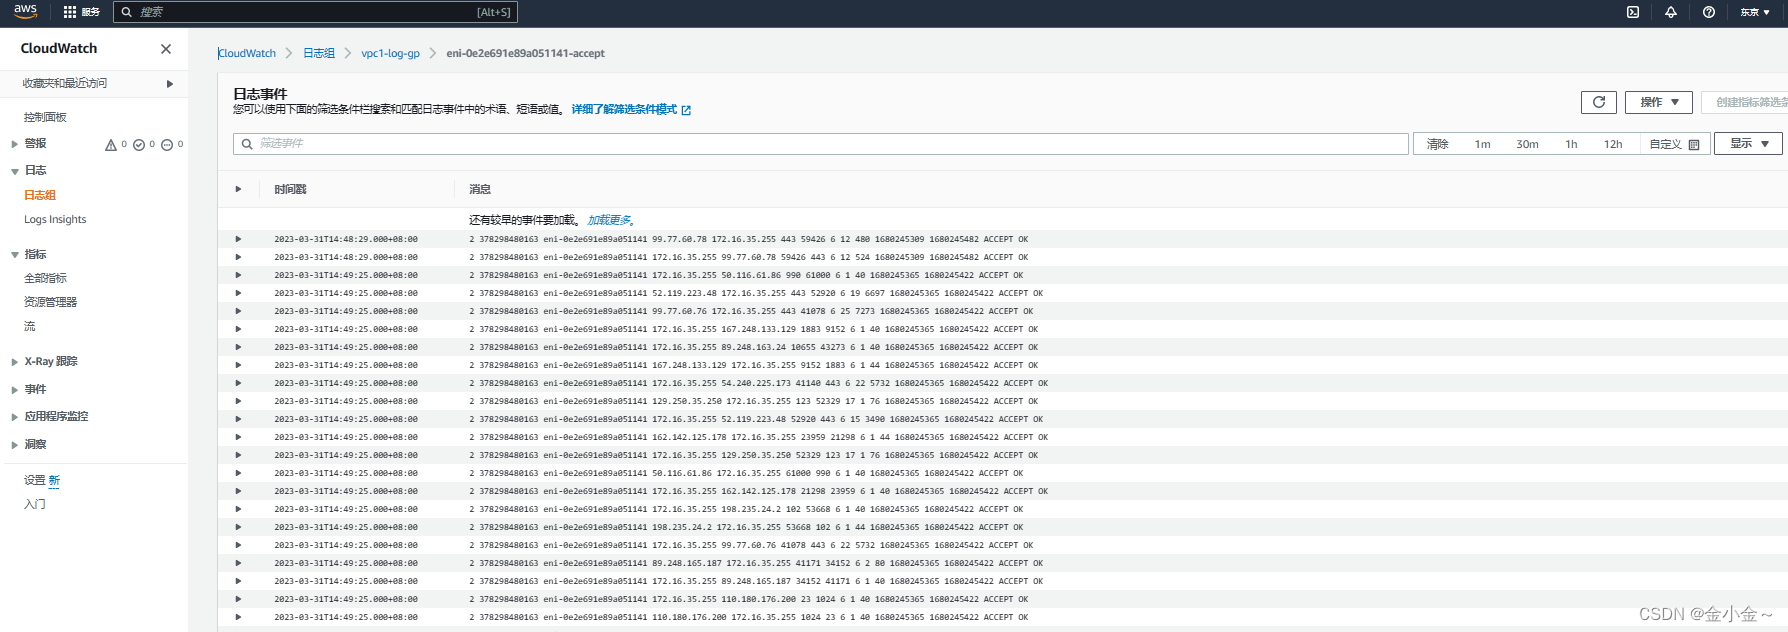Open the filter pattern help link
Viewport: 1788px width, 632px height.
click(631, 110)
